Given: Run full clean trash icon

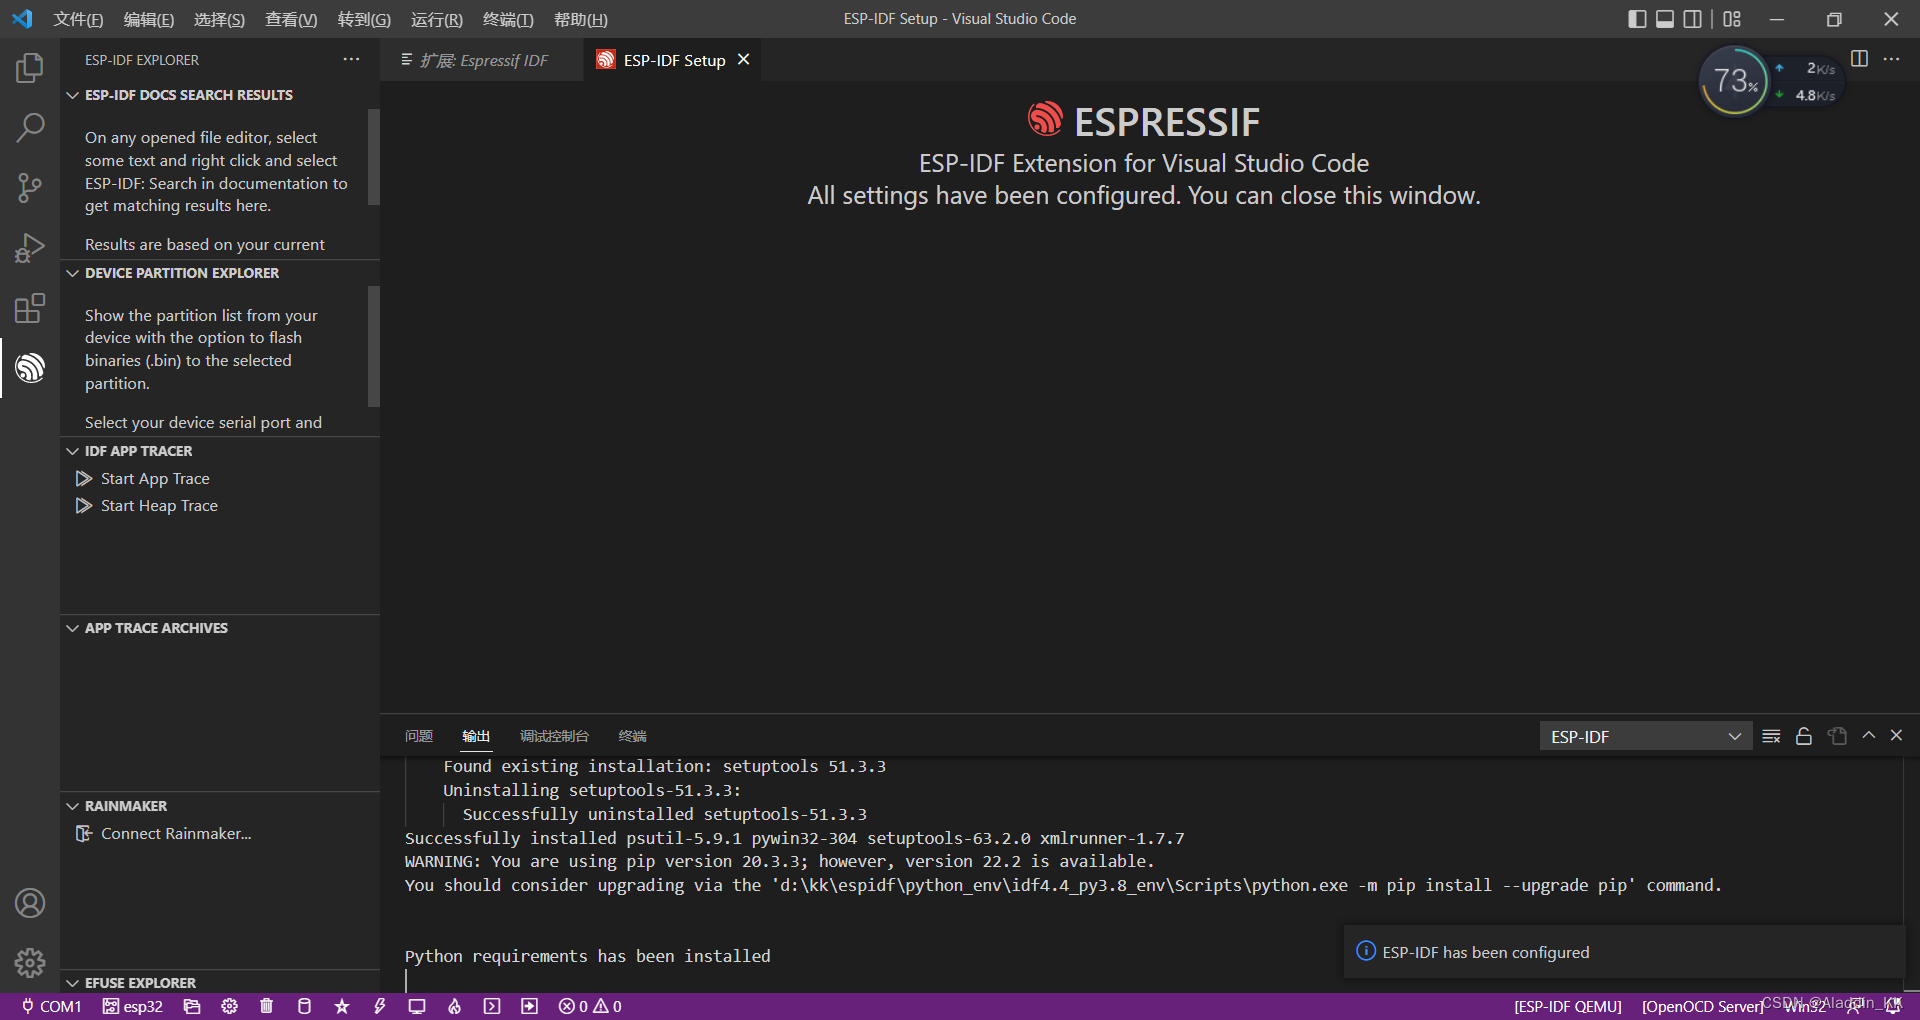Looking at the screenshot, I should pos(266,1006).
